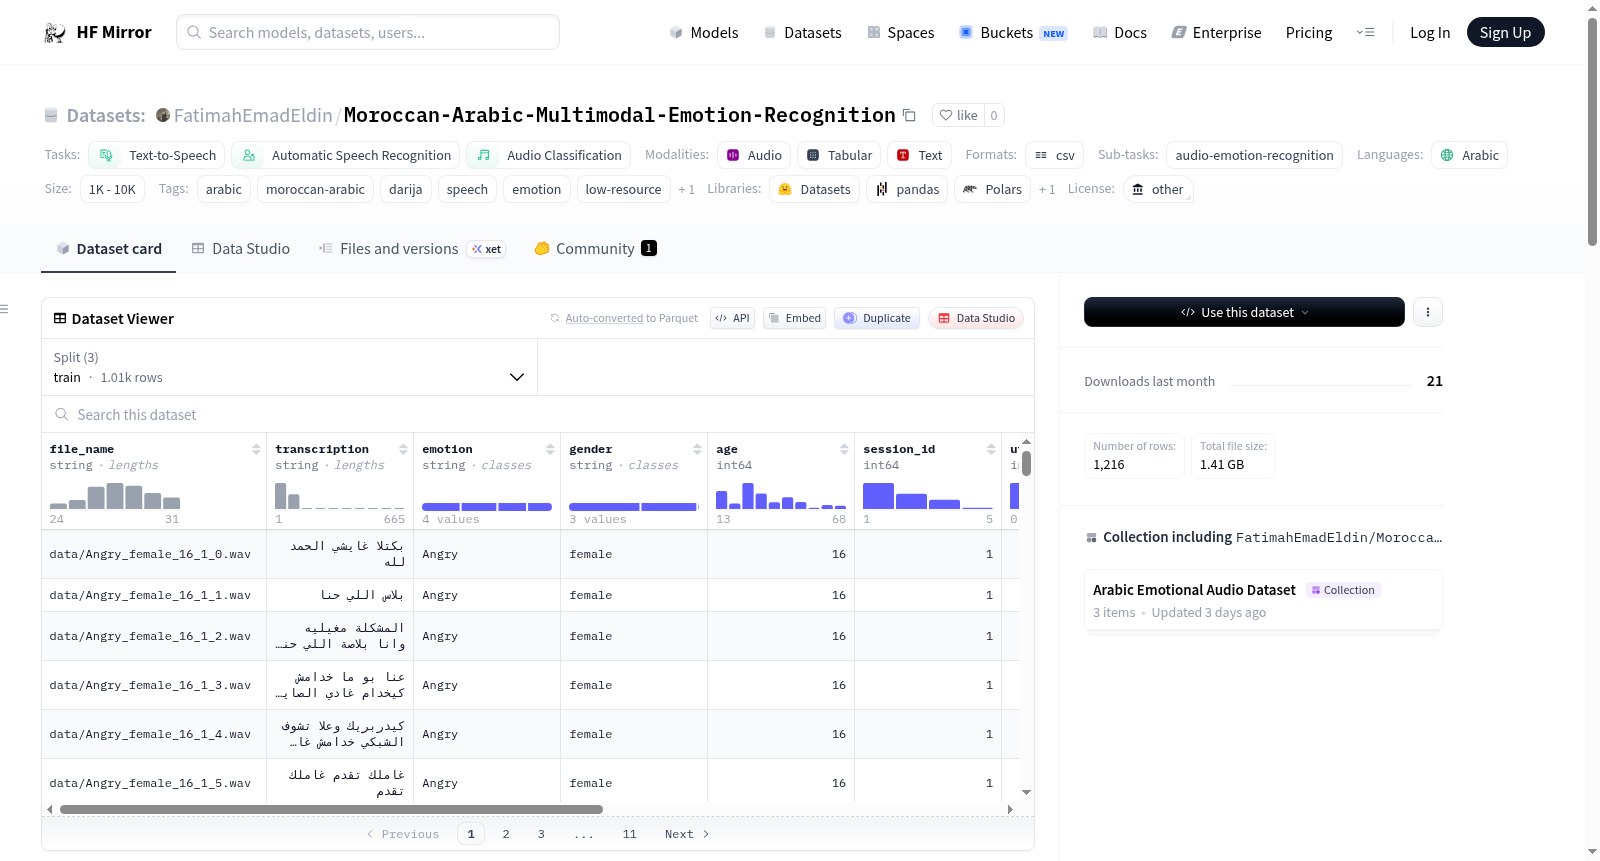This screenshot has width=1600, height=861.
Task: Open the Spaces menu item
Action: click(900, 33)
